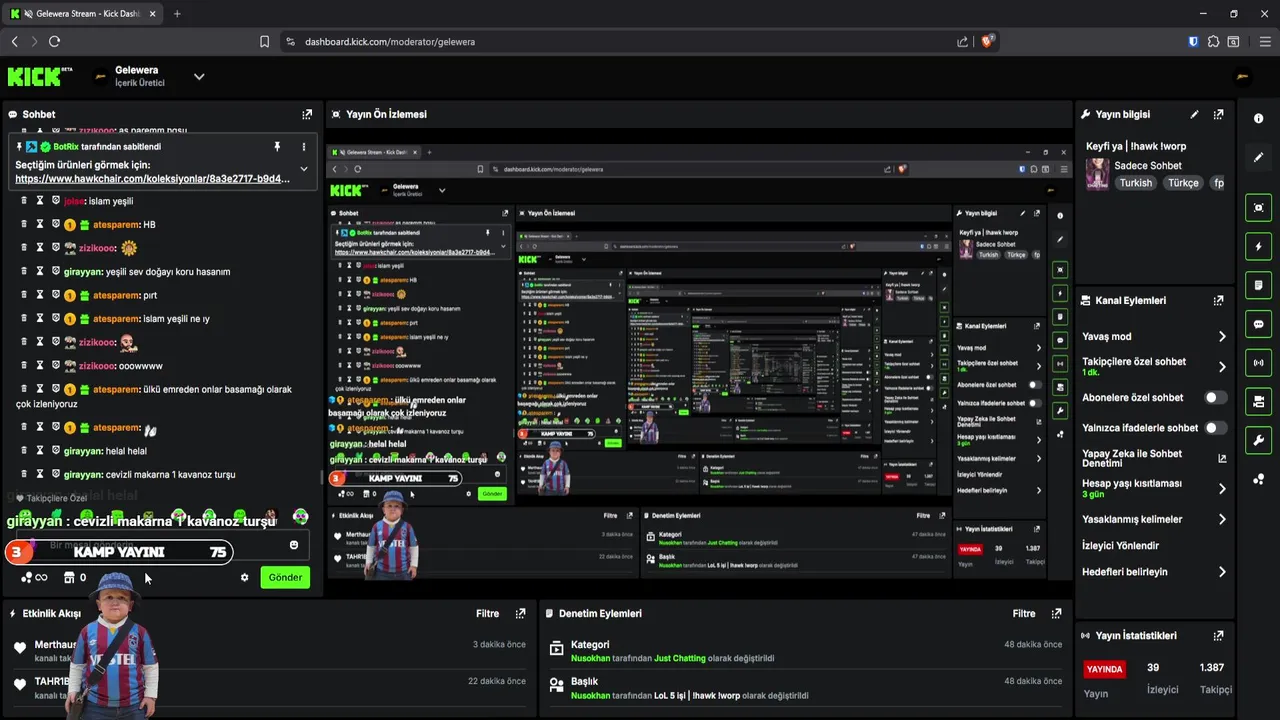Timeout girayyan on 'yeşili sev' message

[x=40, y=271]
